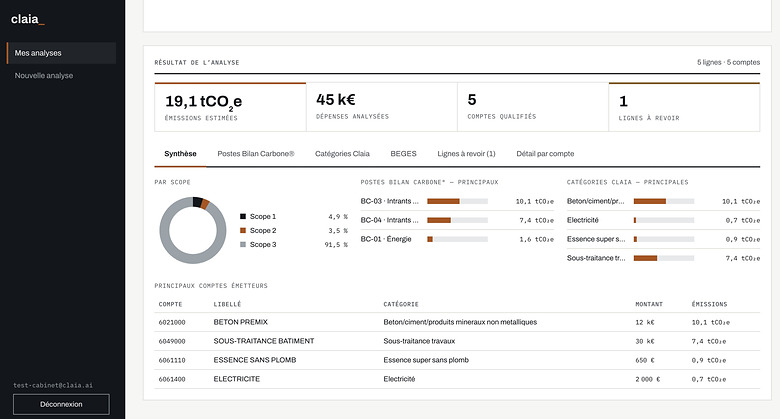Select account number 6061110

[172, 360]
